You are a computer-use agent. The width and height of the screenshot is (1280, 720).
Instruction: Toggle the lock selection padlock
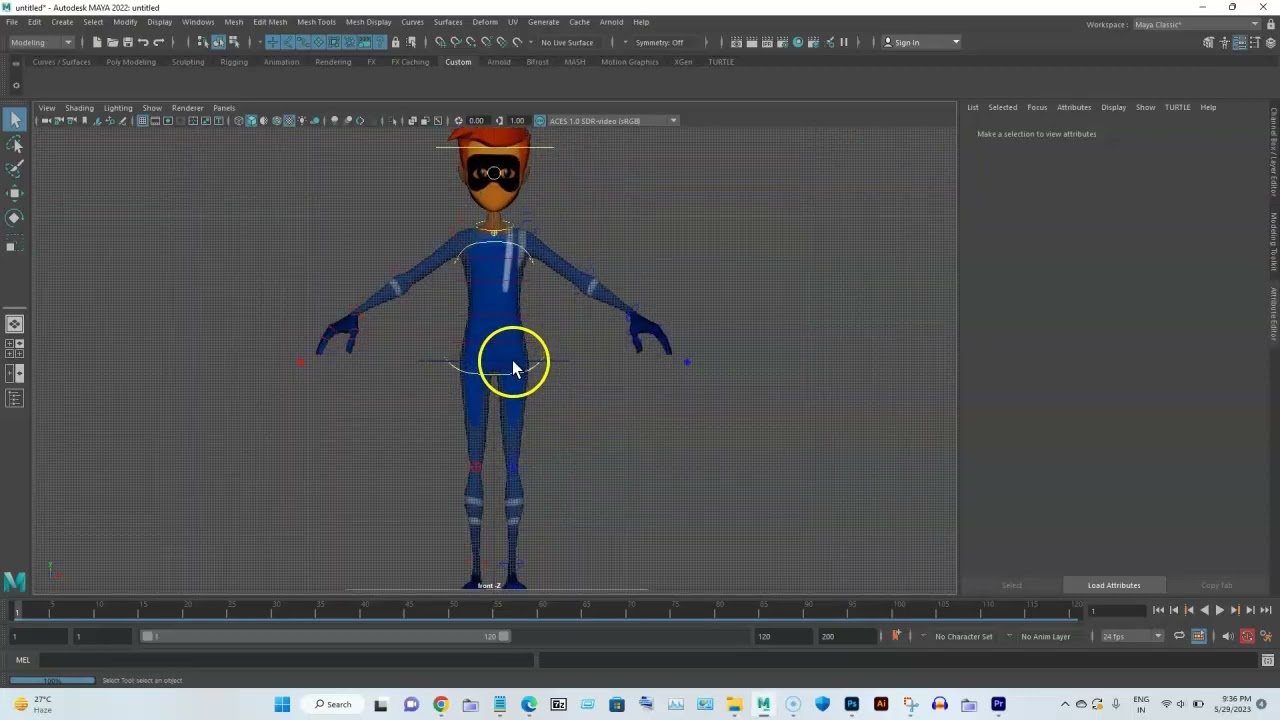coord(395,42)
